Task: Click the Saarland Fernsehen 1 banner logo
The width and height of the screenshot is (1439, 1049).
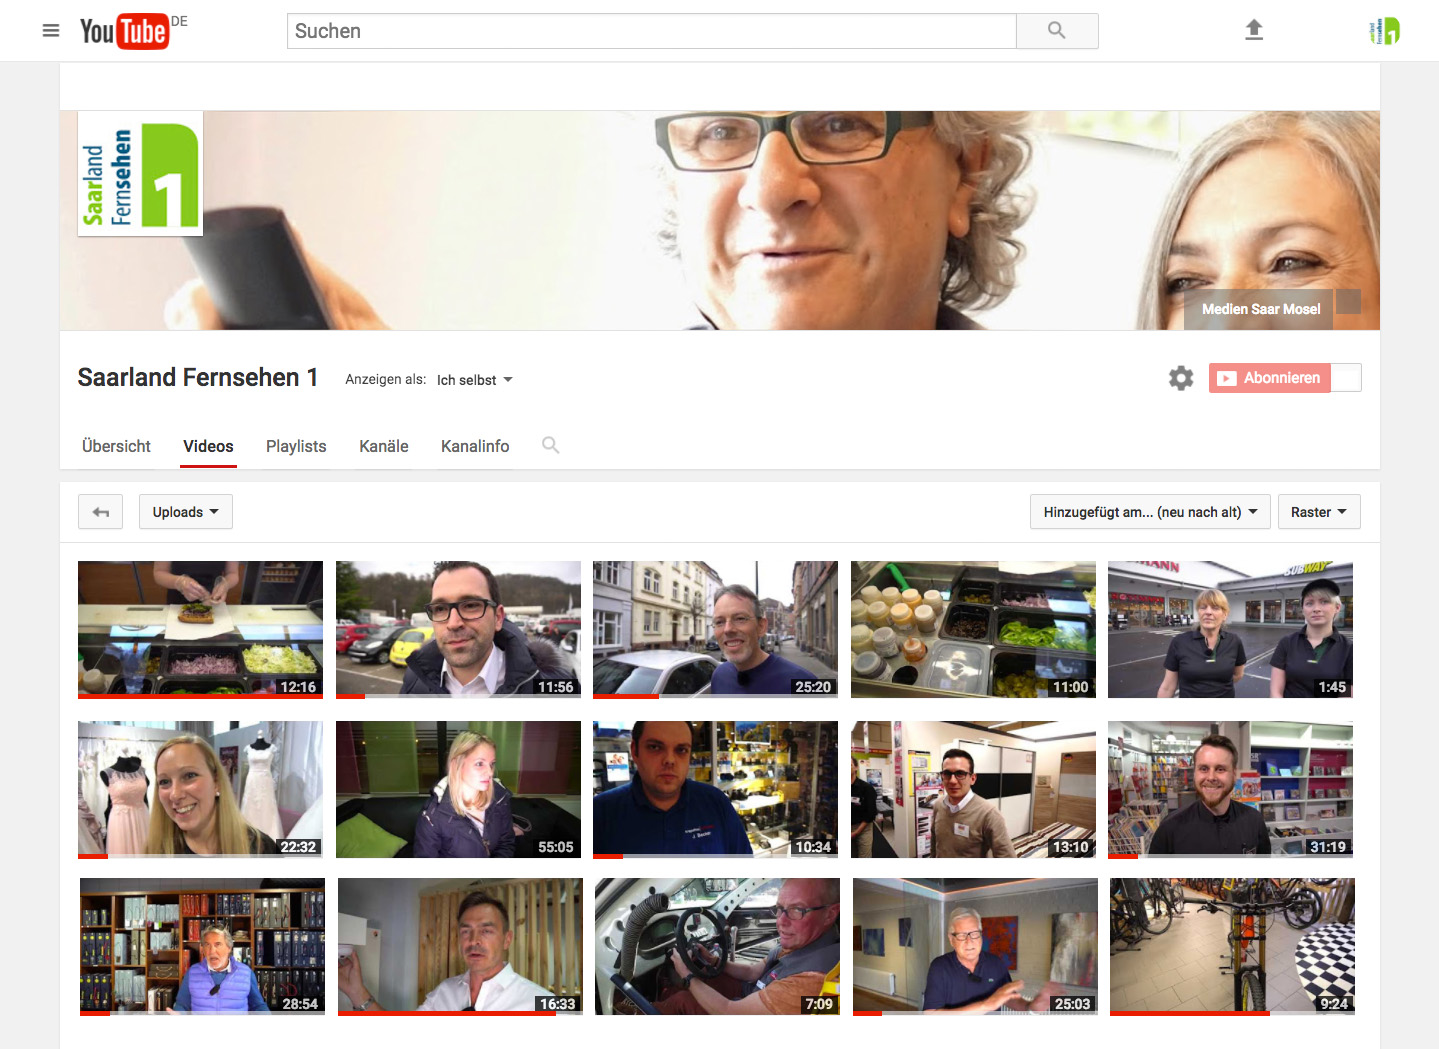Action: pos(140,173)
